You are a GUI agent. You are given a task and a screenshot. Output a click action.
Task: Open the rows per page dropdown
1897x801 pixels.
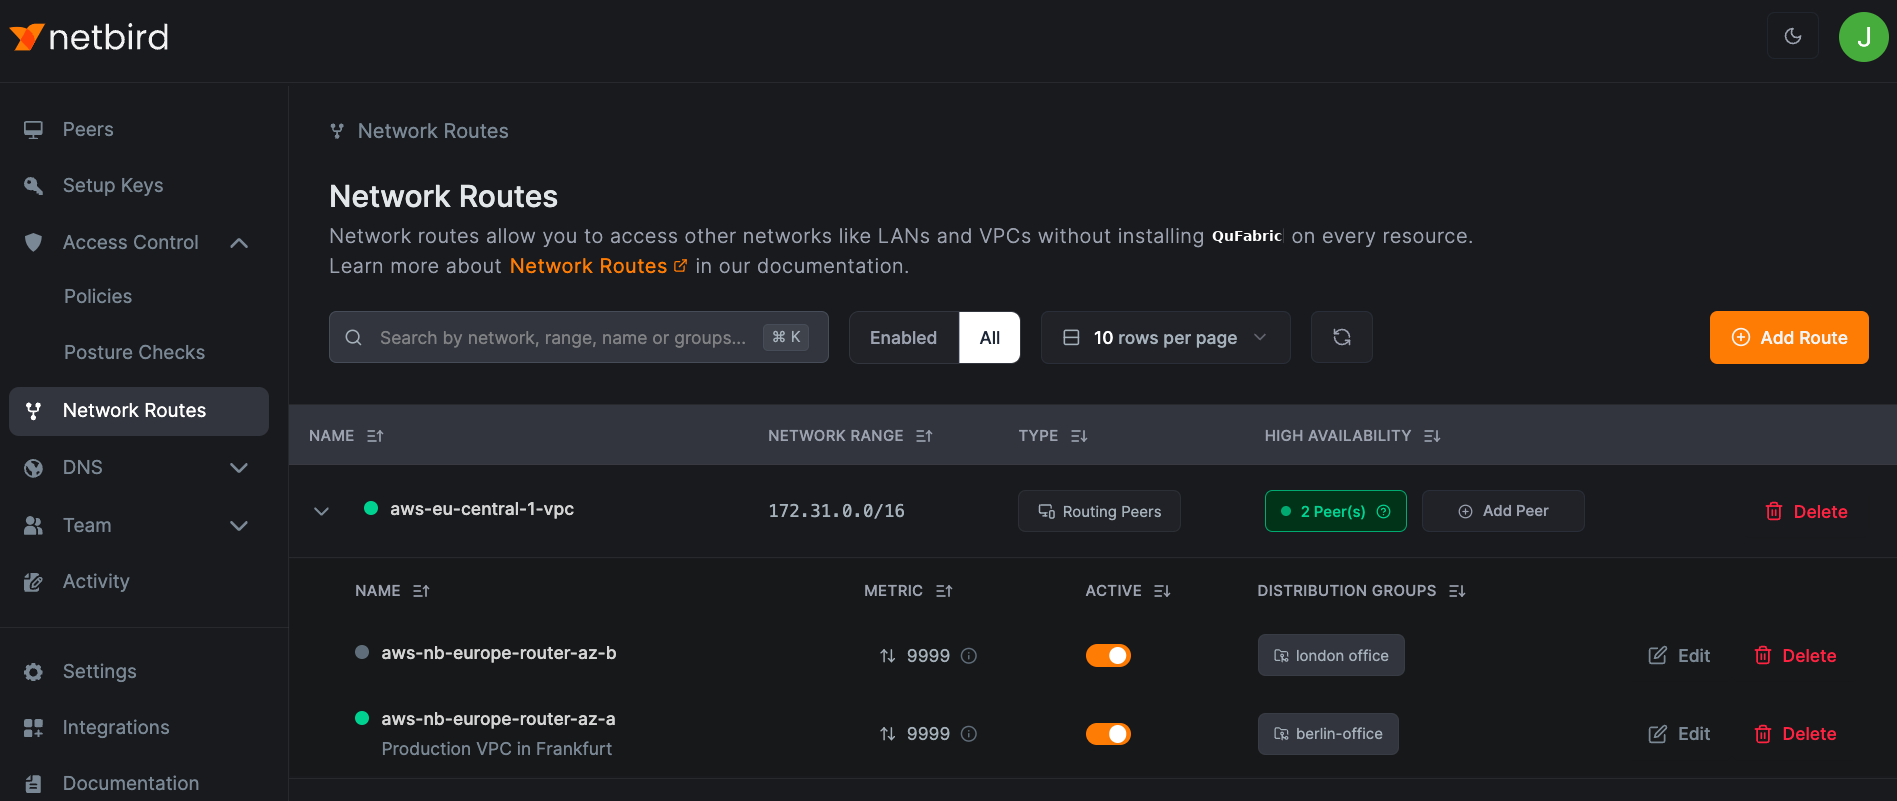coord(1165,338)
